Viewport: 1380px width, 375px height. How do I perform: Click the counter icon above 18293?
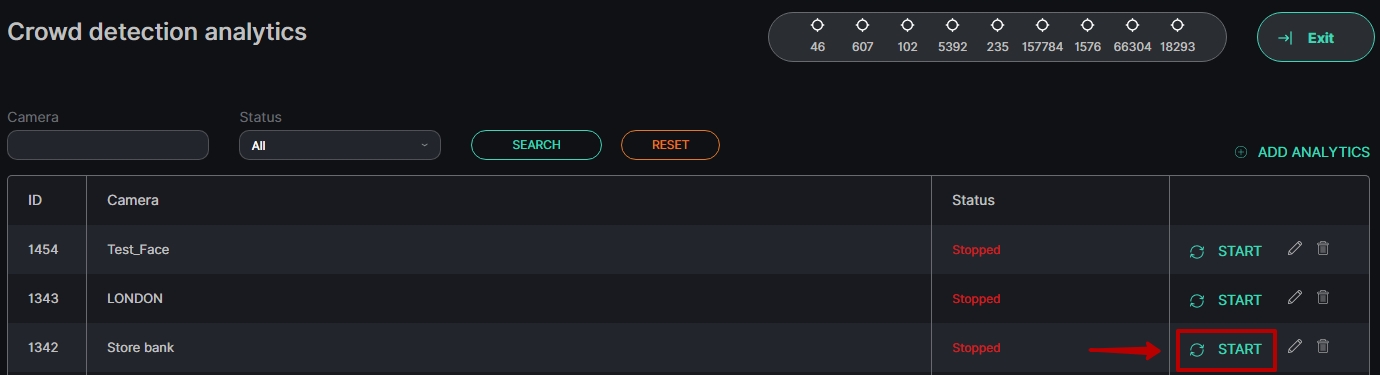click(x=1177, y=25)
